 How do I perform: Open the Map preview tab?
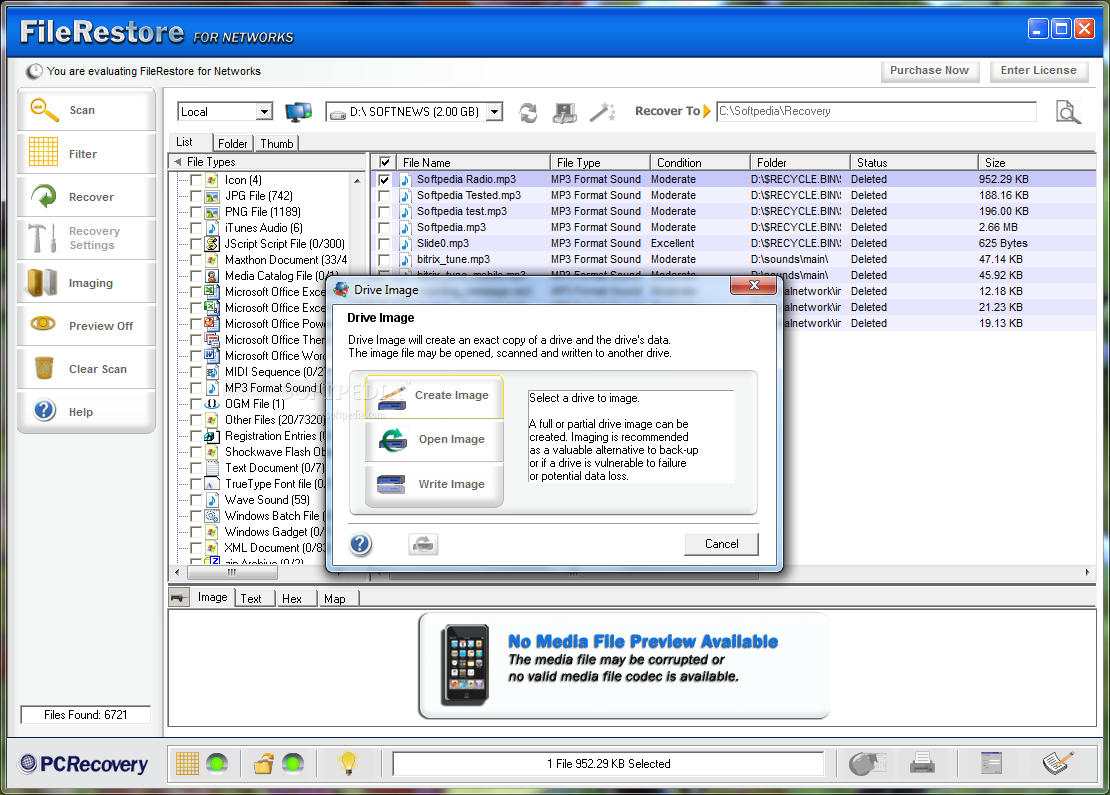334,599
